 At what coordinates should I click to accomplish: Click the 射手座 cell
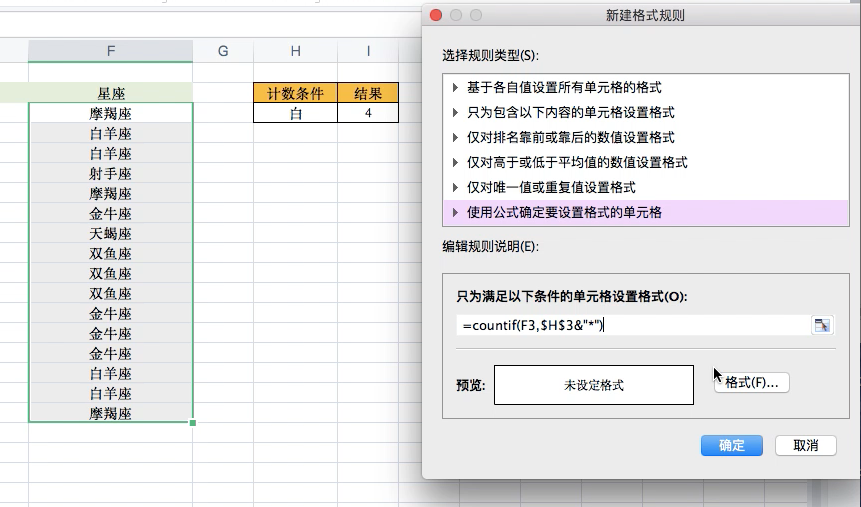click(110, 174)
